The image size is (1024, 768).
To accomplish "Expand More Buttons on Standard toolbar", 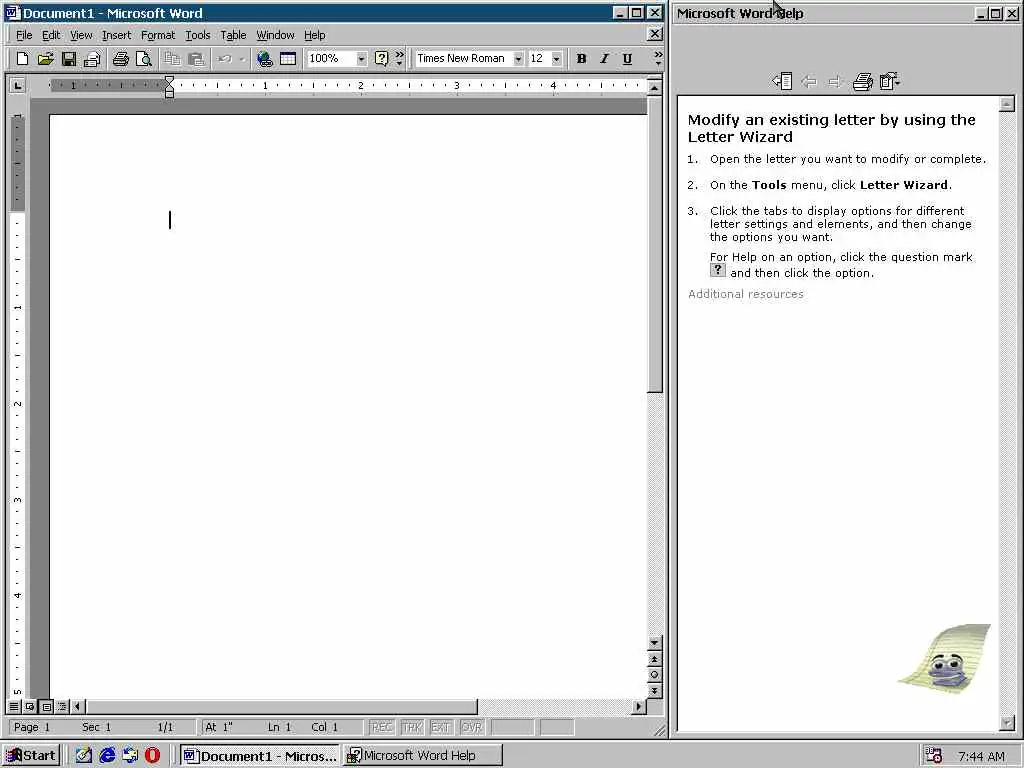I will coord(399,59).
